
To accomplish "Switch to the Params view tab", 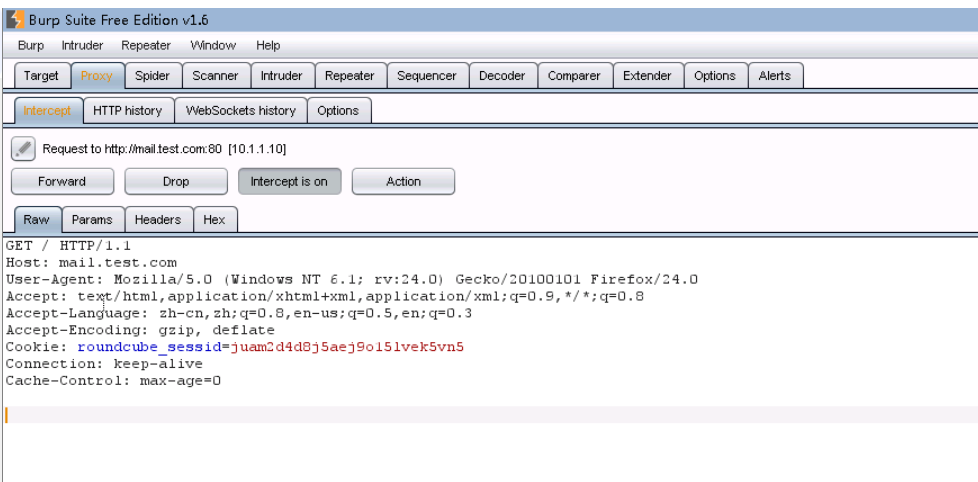I will [x=92, y=219].
